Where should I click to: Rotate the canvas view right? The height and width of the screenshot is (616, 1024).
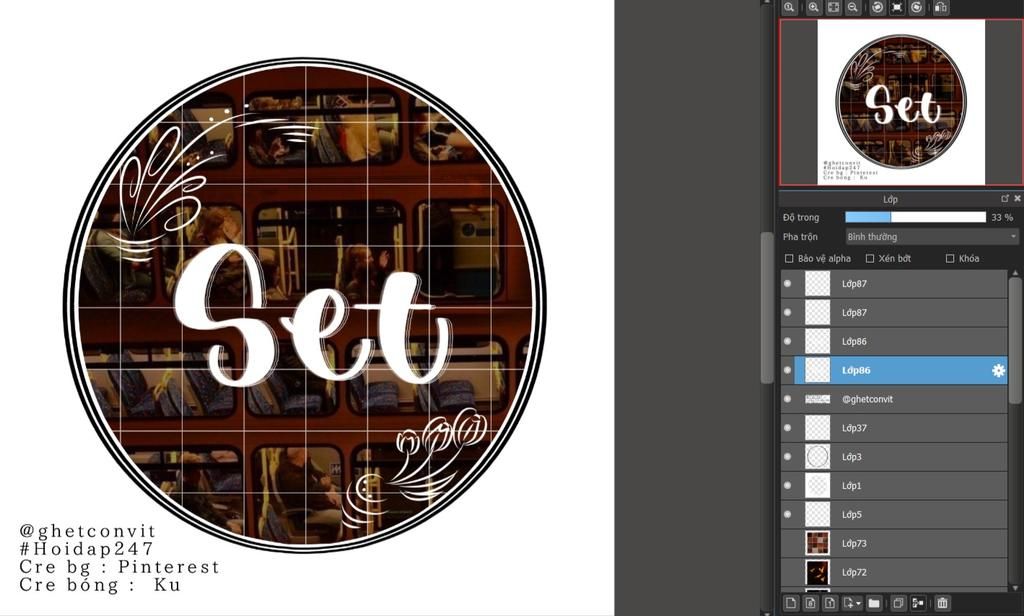(x=916, y=7)
